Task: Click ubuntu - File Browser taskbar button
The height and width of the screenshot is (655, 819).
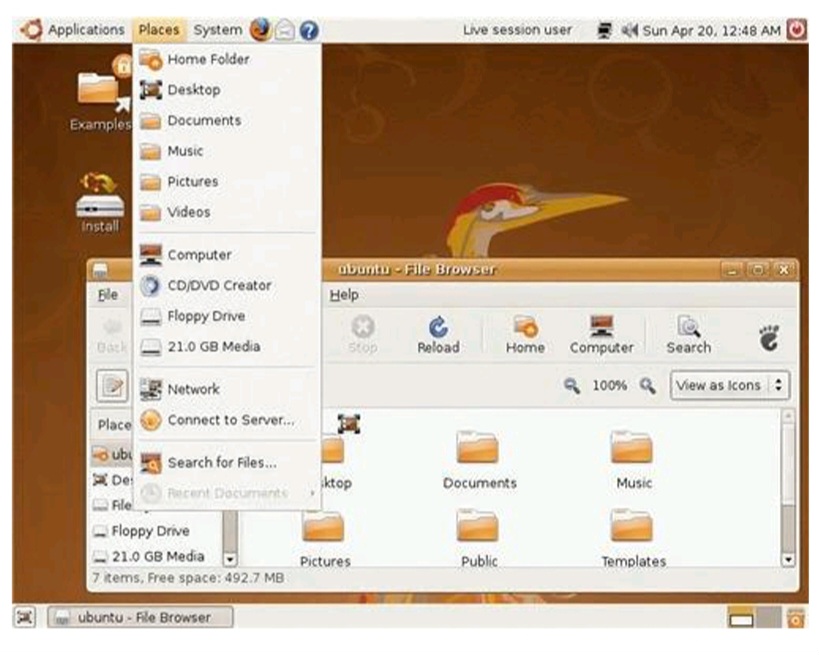Action: tap(140, 617)
